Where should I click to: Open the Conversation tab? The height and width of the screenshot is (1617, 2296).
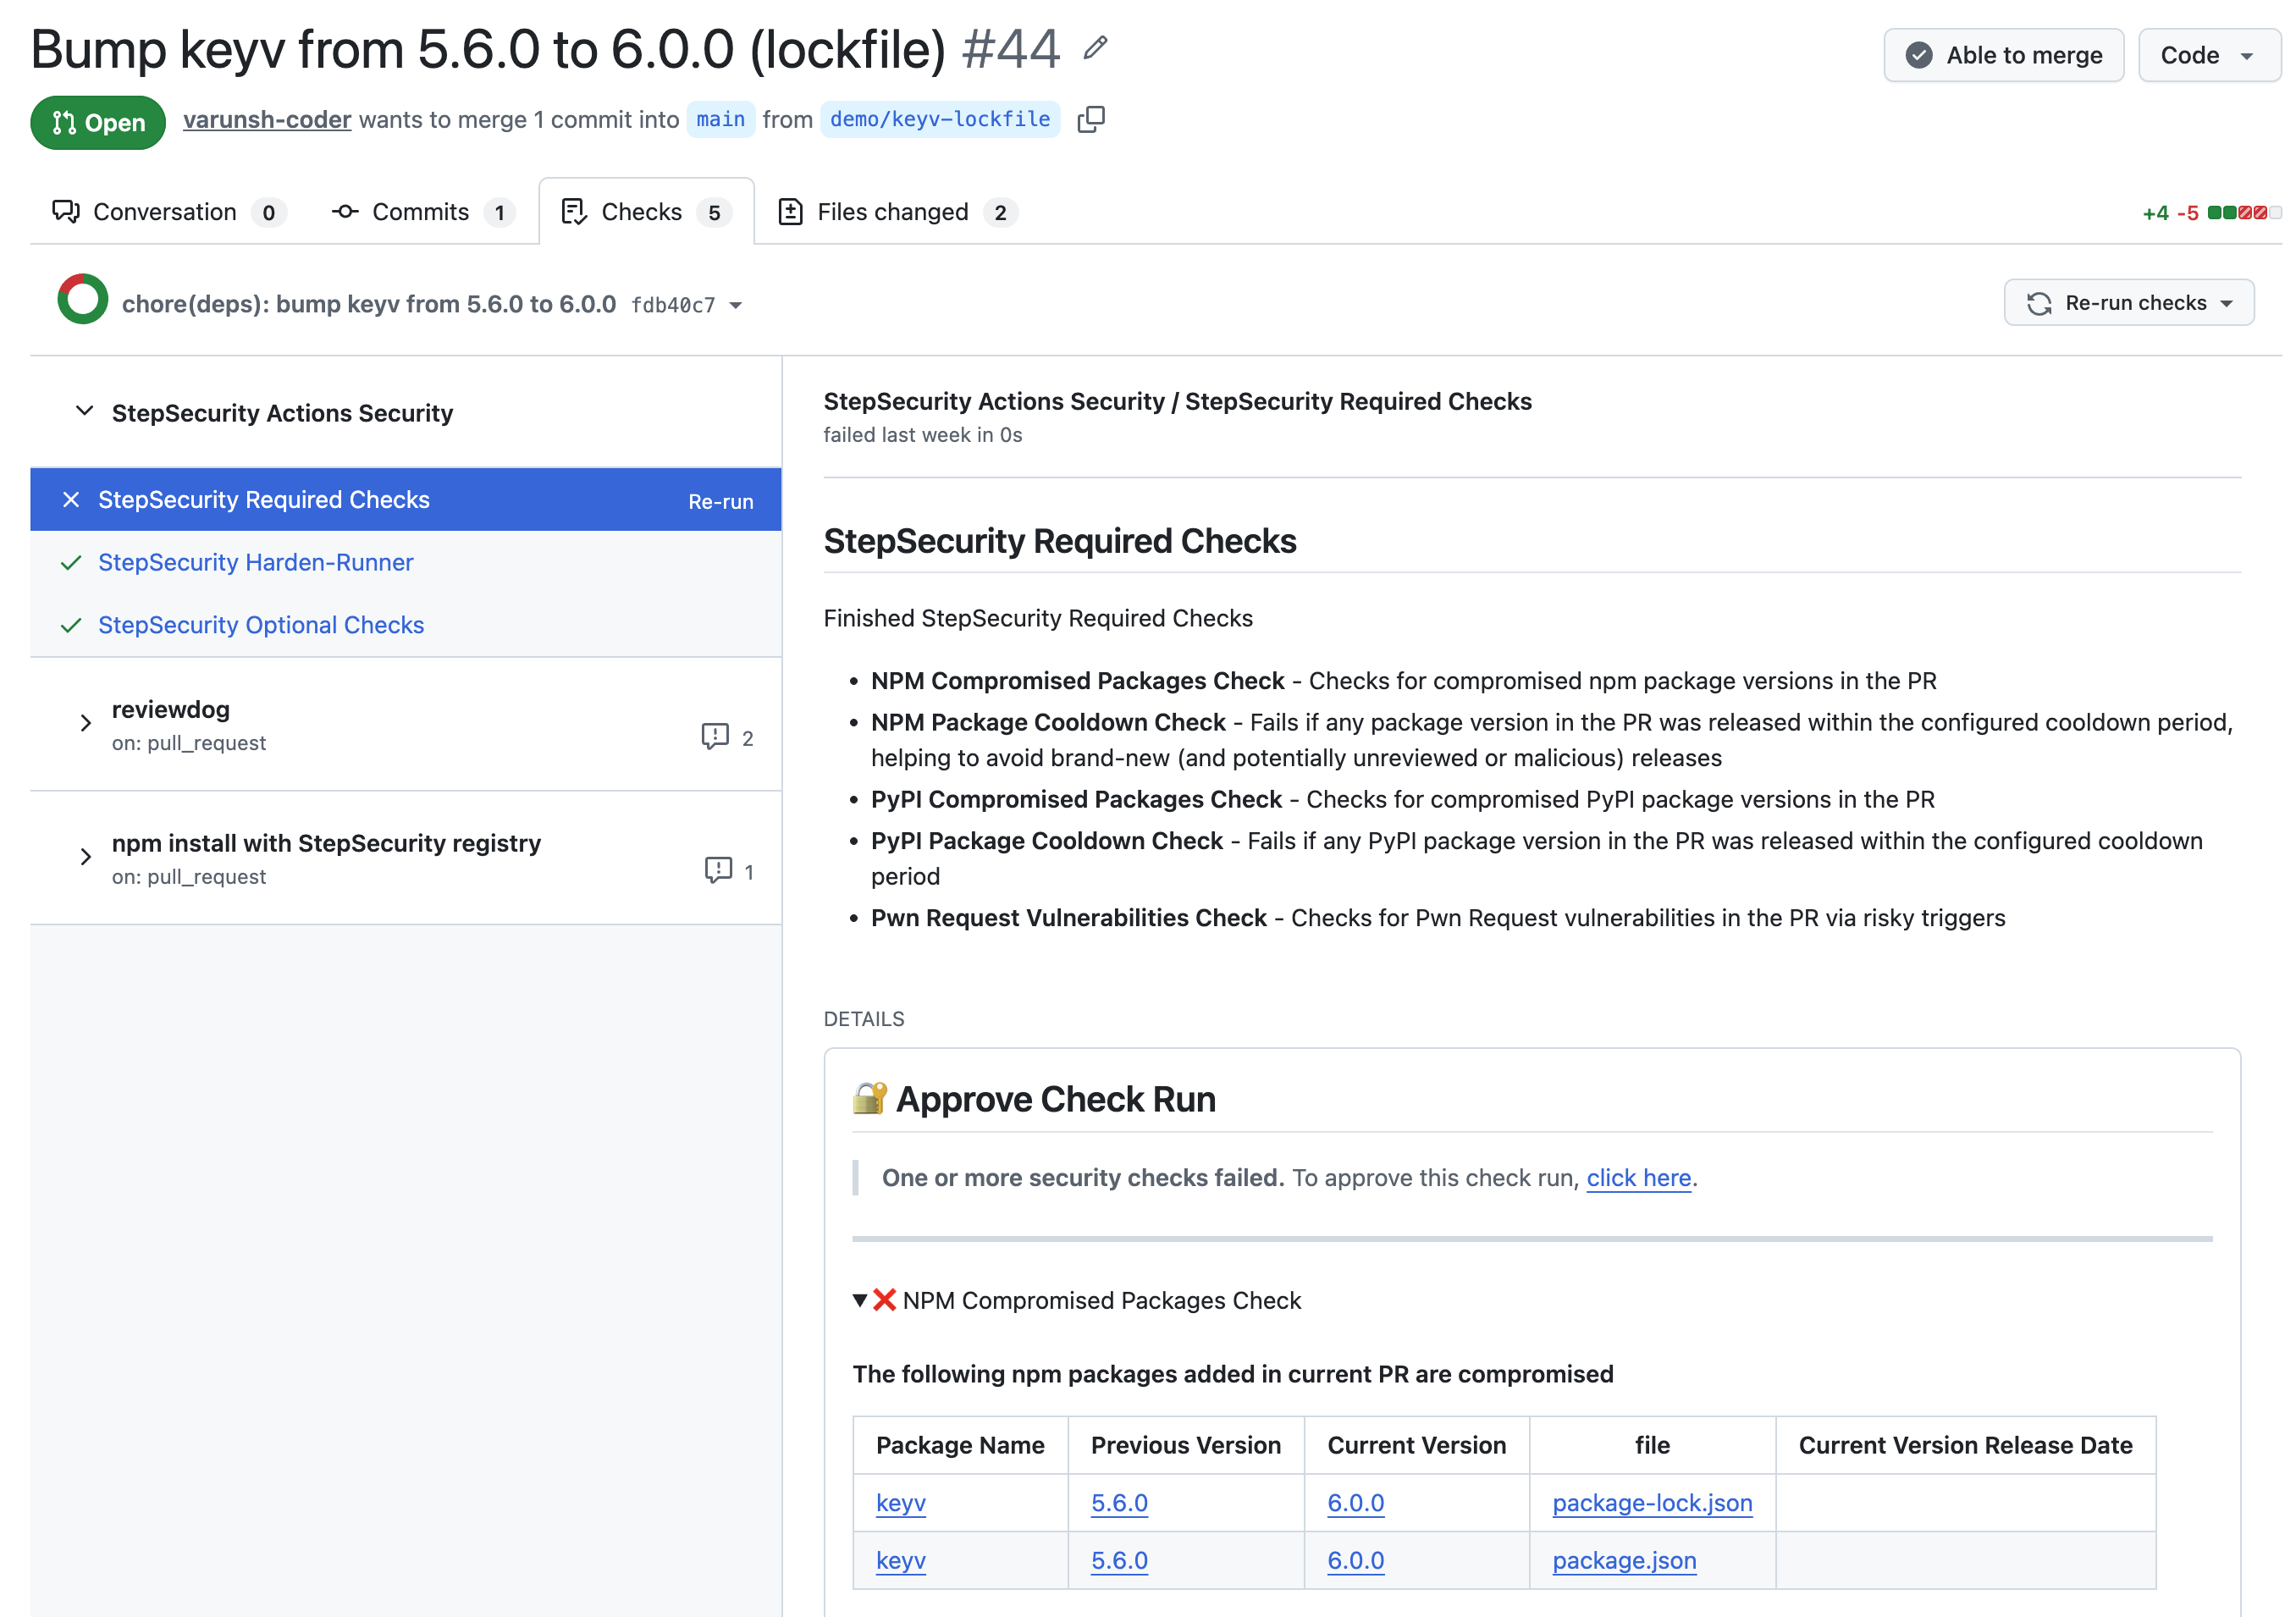coord(169,212)
